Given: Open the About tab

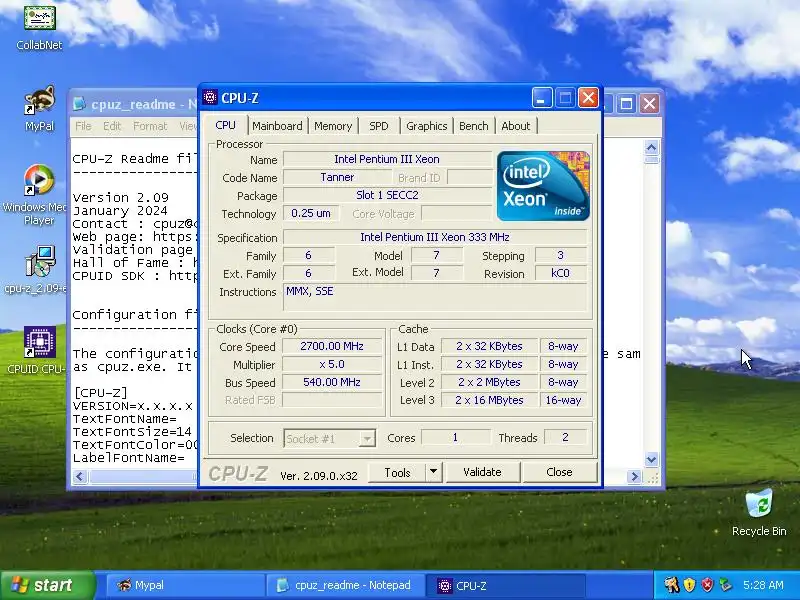Looking at the screenshot, I should pyautogui.click(x=516, y=126).
